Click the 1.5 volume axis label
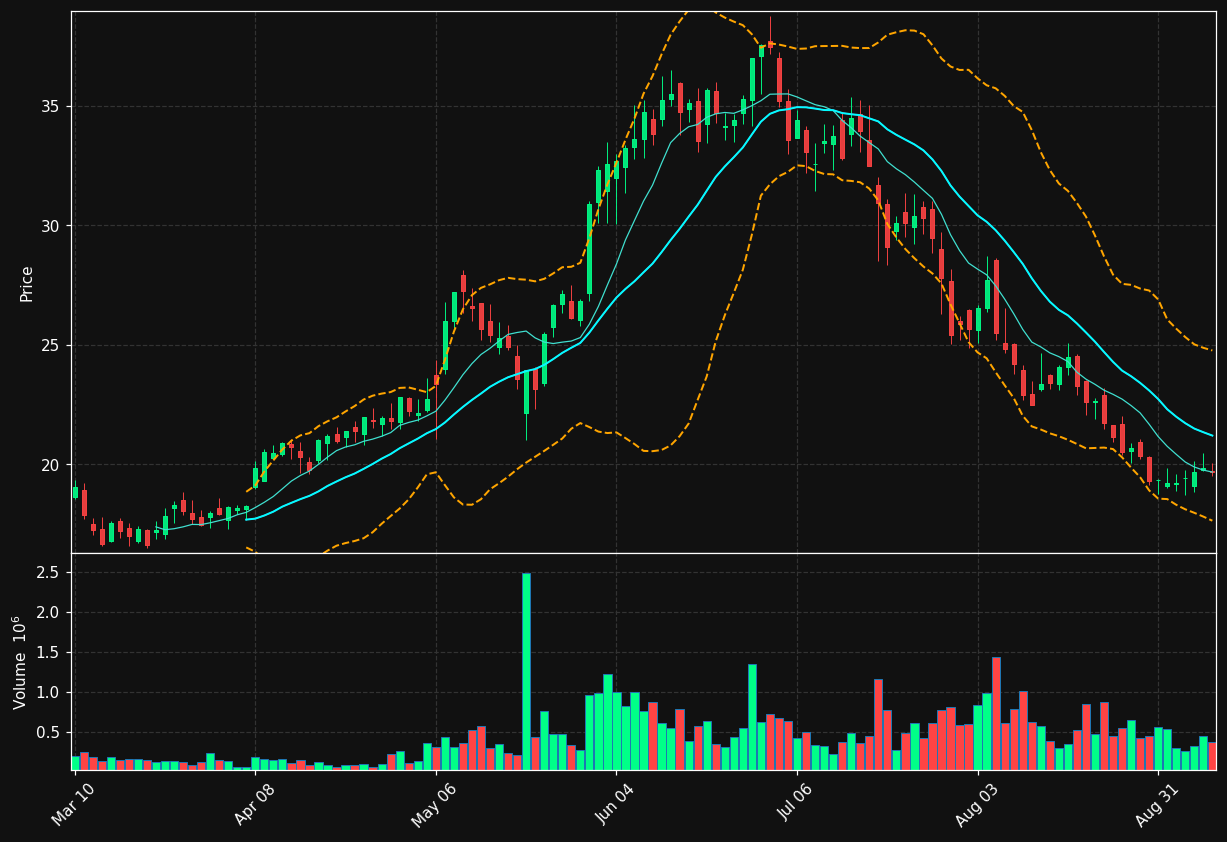This screenshot has height=842, width=1227. (x=49, y=653)
